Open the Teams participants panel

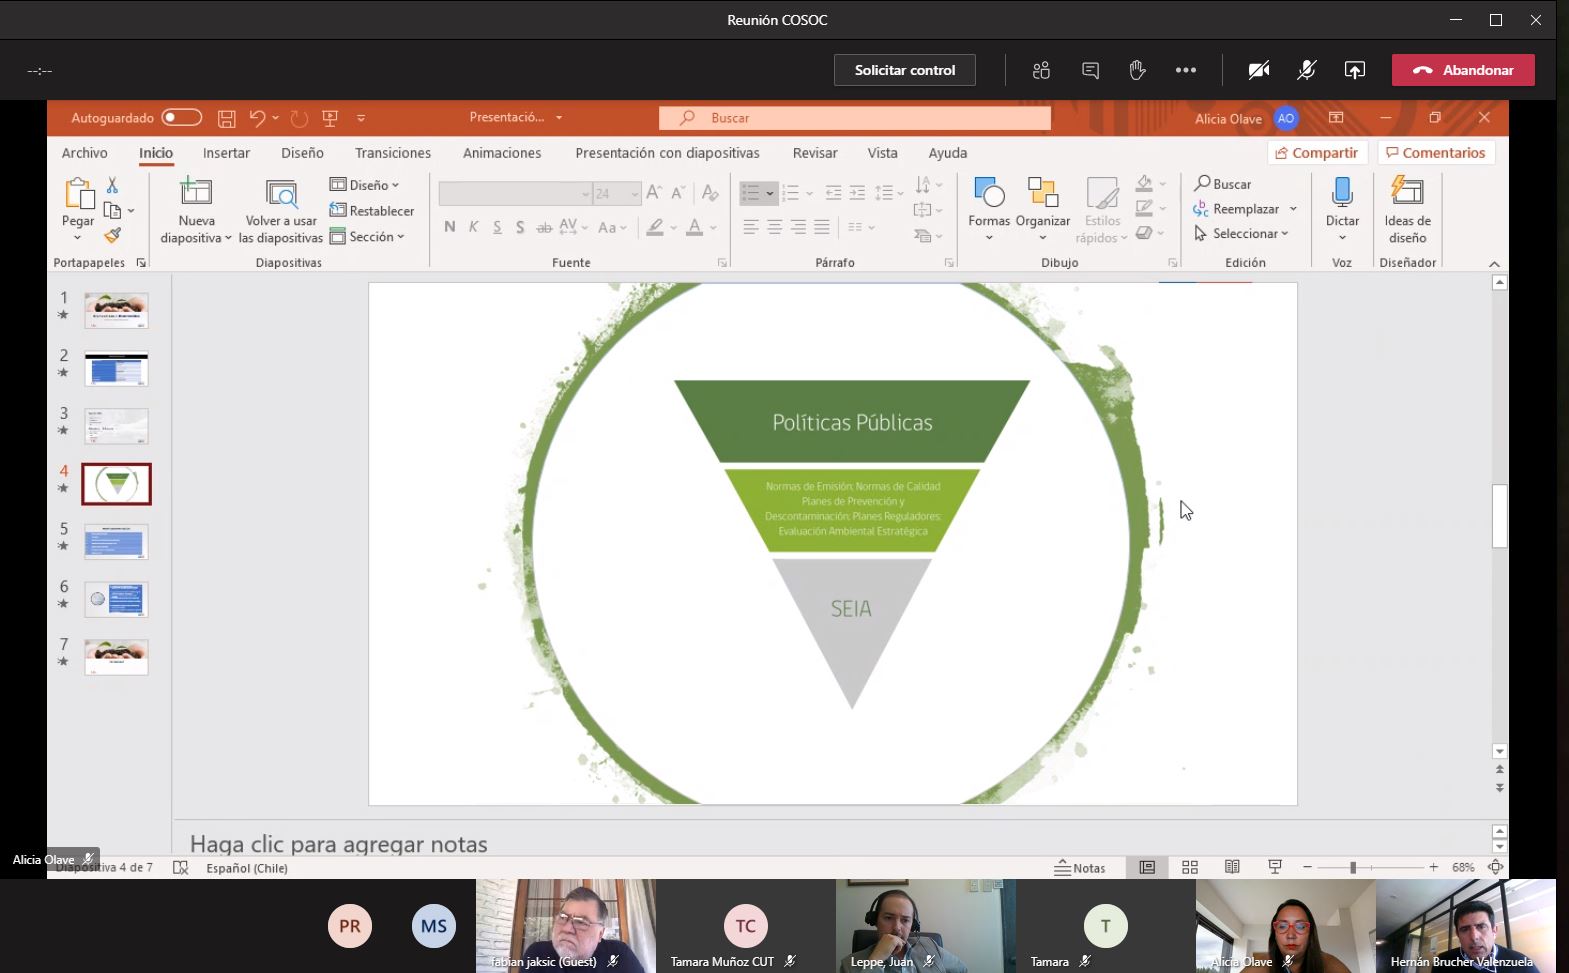[1041, 70]
